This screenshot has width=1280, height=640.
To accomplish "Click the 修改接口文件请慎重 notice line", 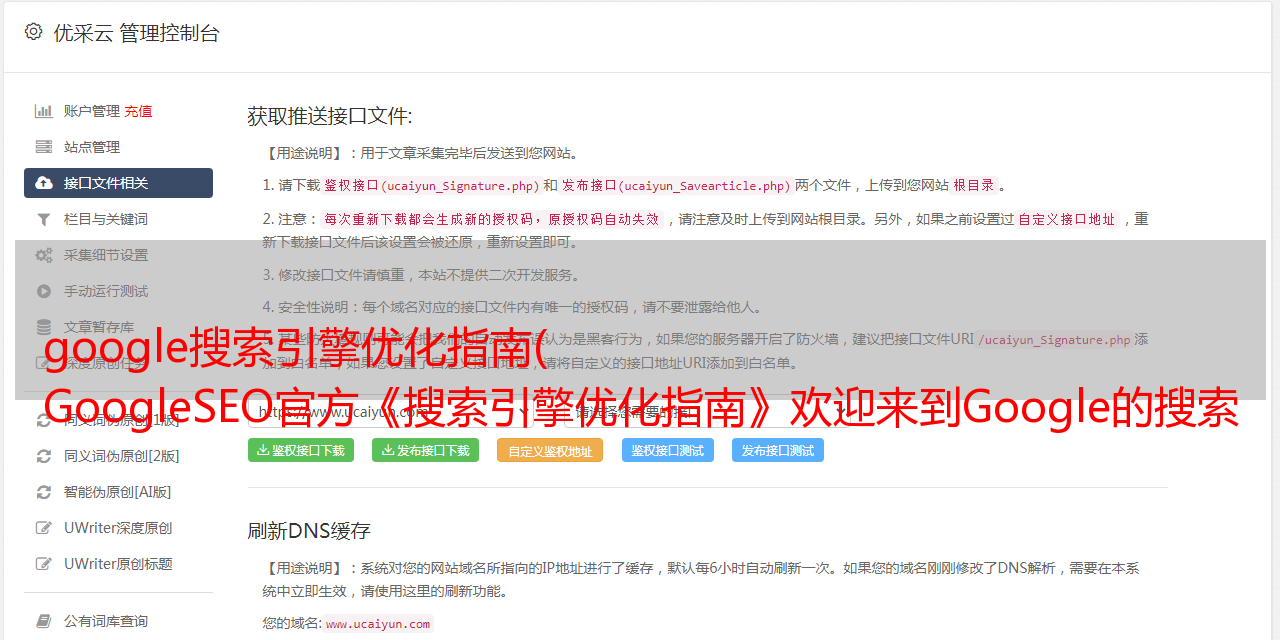I will [421, 275].
